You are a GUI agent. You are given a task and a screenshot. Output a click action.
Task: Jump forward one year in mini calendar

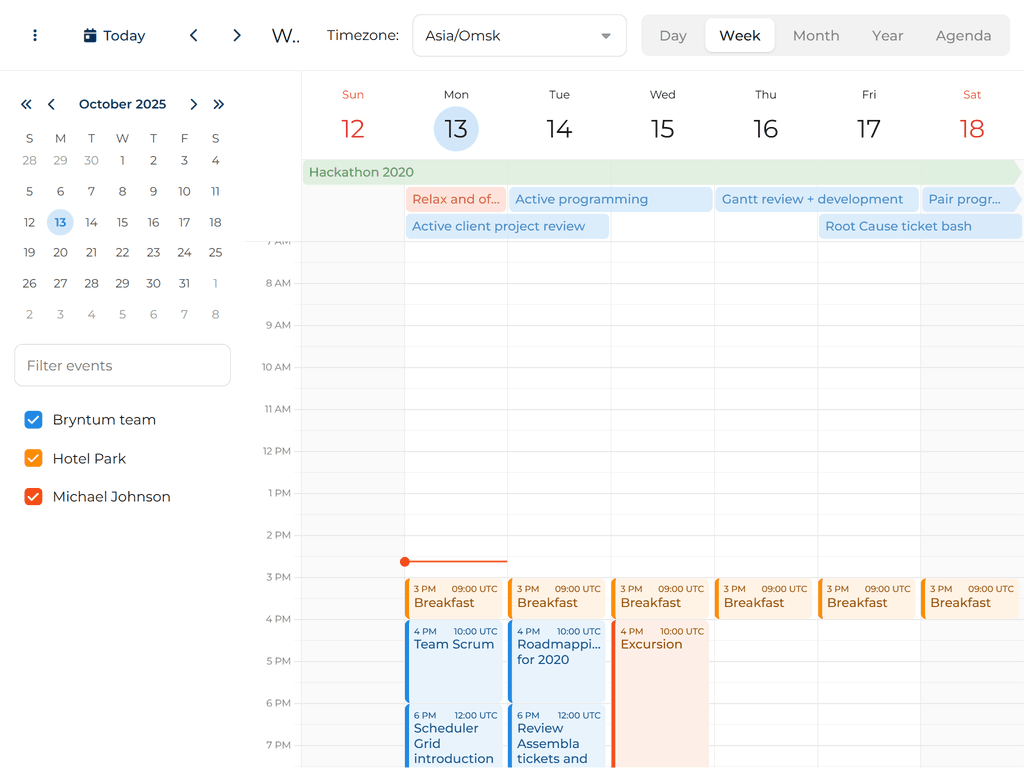click(x=218, y=104)
